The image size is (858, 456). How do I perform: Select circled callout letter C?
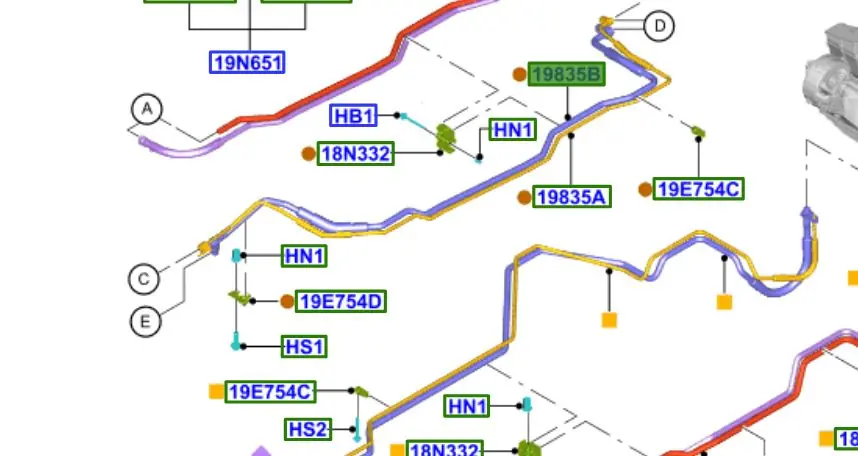144,279
